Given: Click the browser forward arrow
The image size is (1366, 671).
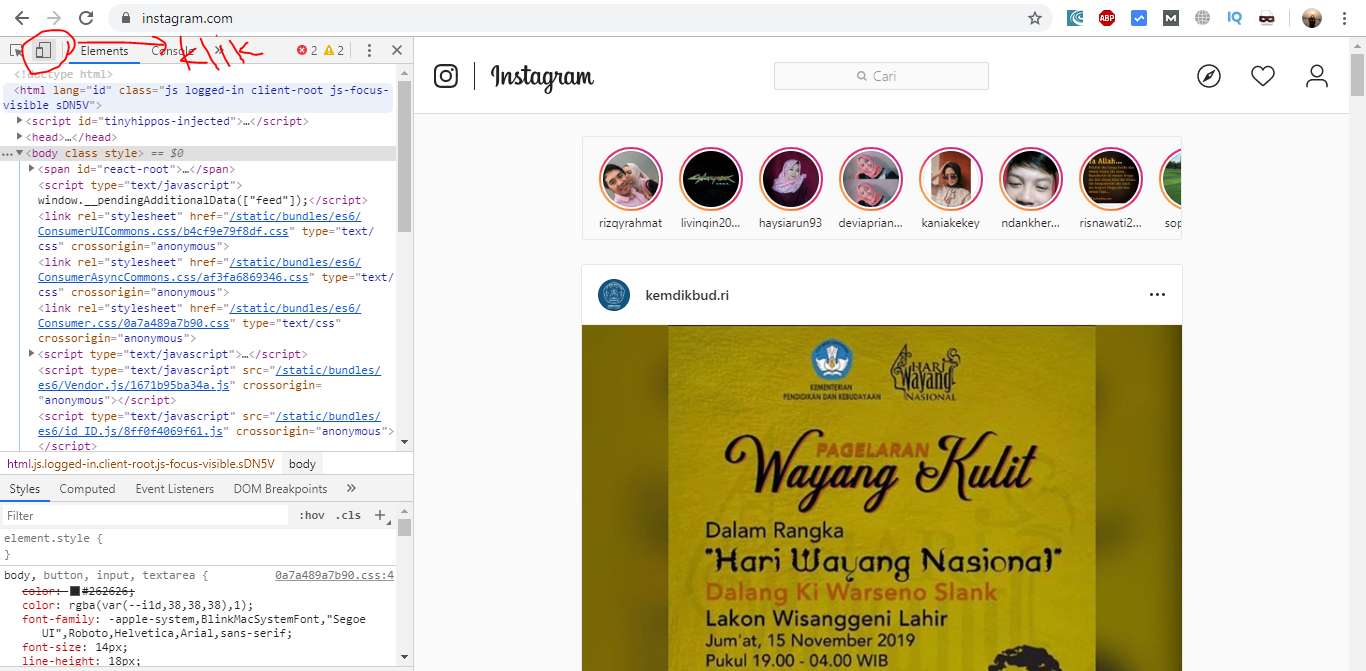Looking at the screenshot, I should tap(54, 18).
